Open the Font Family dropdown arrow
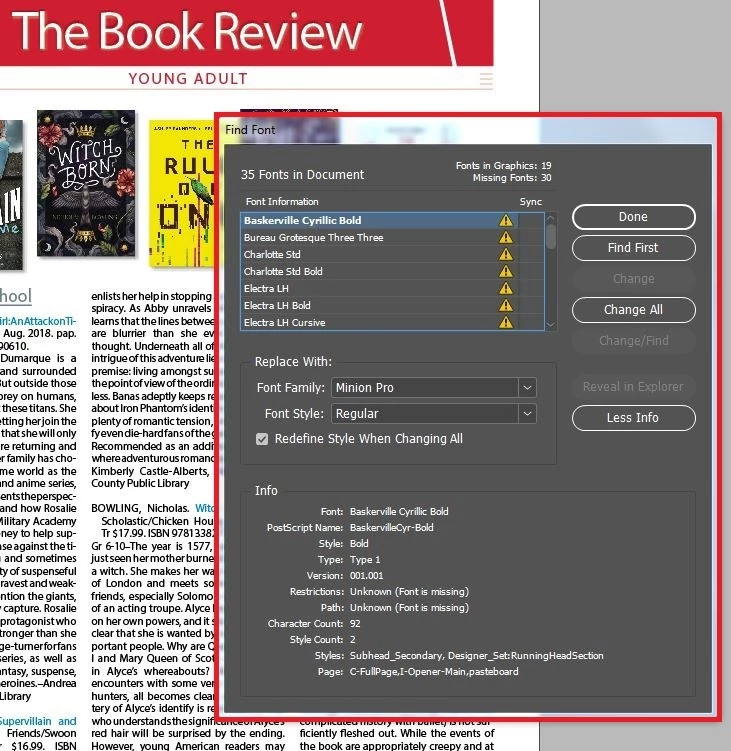This screenshot has width=731, height=751. (x=527, y=387)
